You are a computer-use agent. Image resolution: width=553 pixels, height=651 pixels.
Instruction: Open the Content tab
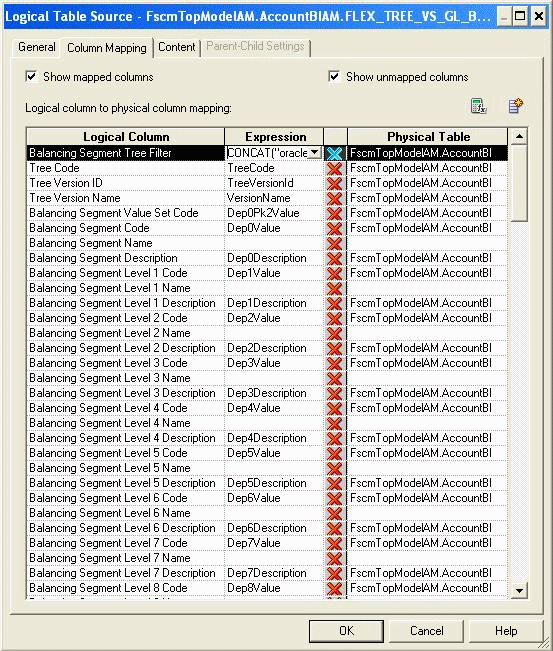pos(176,47)
